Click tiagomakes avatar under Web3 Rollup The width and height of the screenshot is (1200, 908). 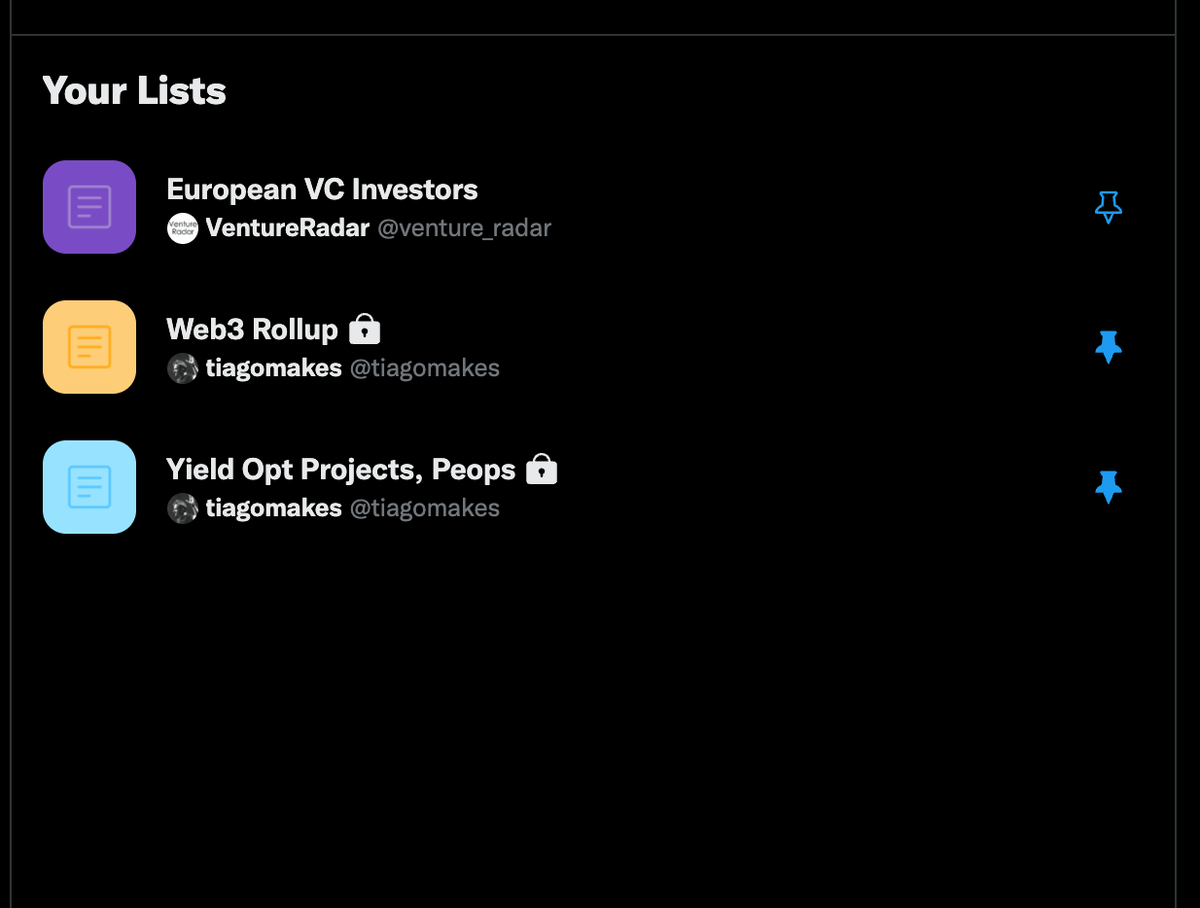pyautogui.click(x=182, y=368)
